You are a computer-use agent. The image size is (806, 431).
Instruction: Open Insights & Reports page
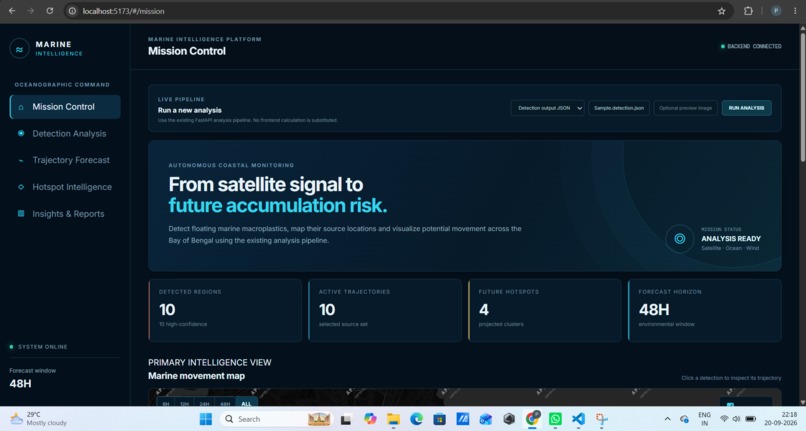pyautogui.click(x=65, y=213)
